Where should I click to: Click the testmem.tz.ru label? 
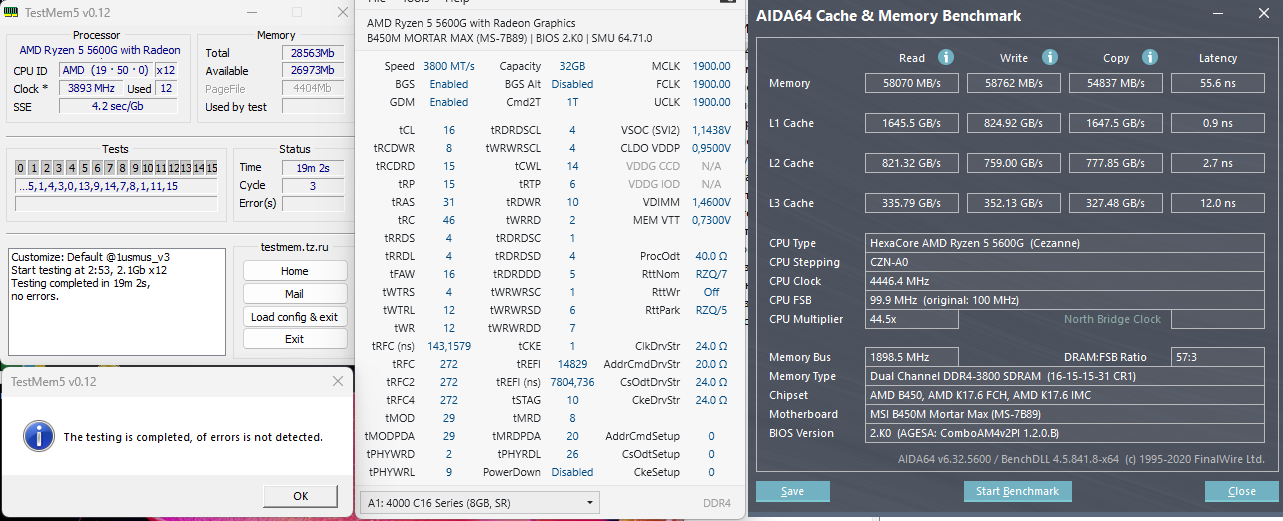(294, 246)
